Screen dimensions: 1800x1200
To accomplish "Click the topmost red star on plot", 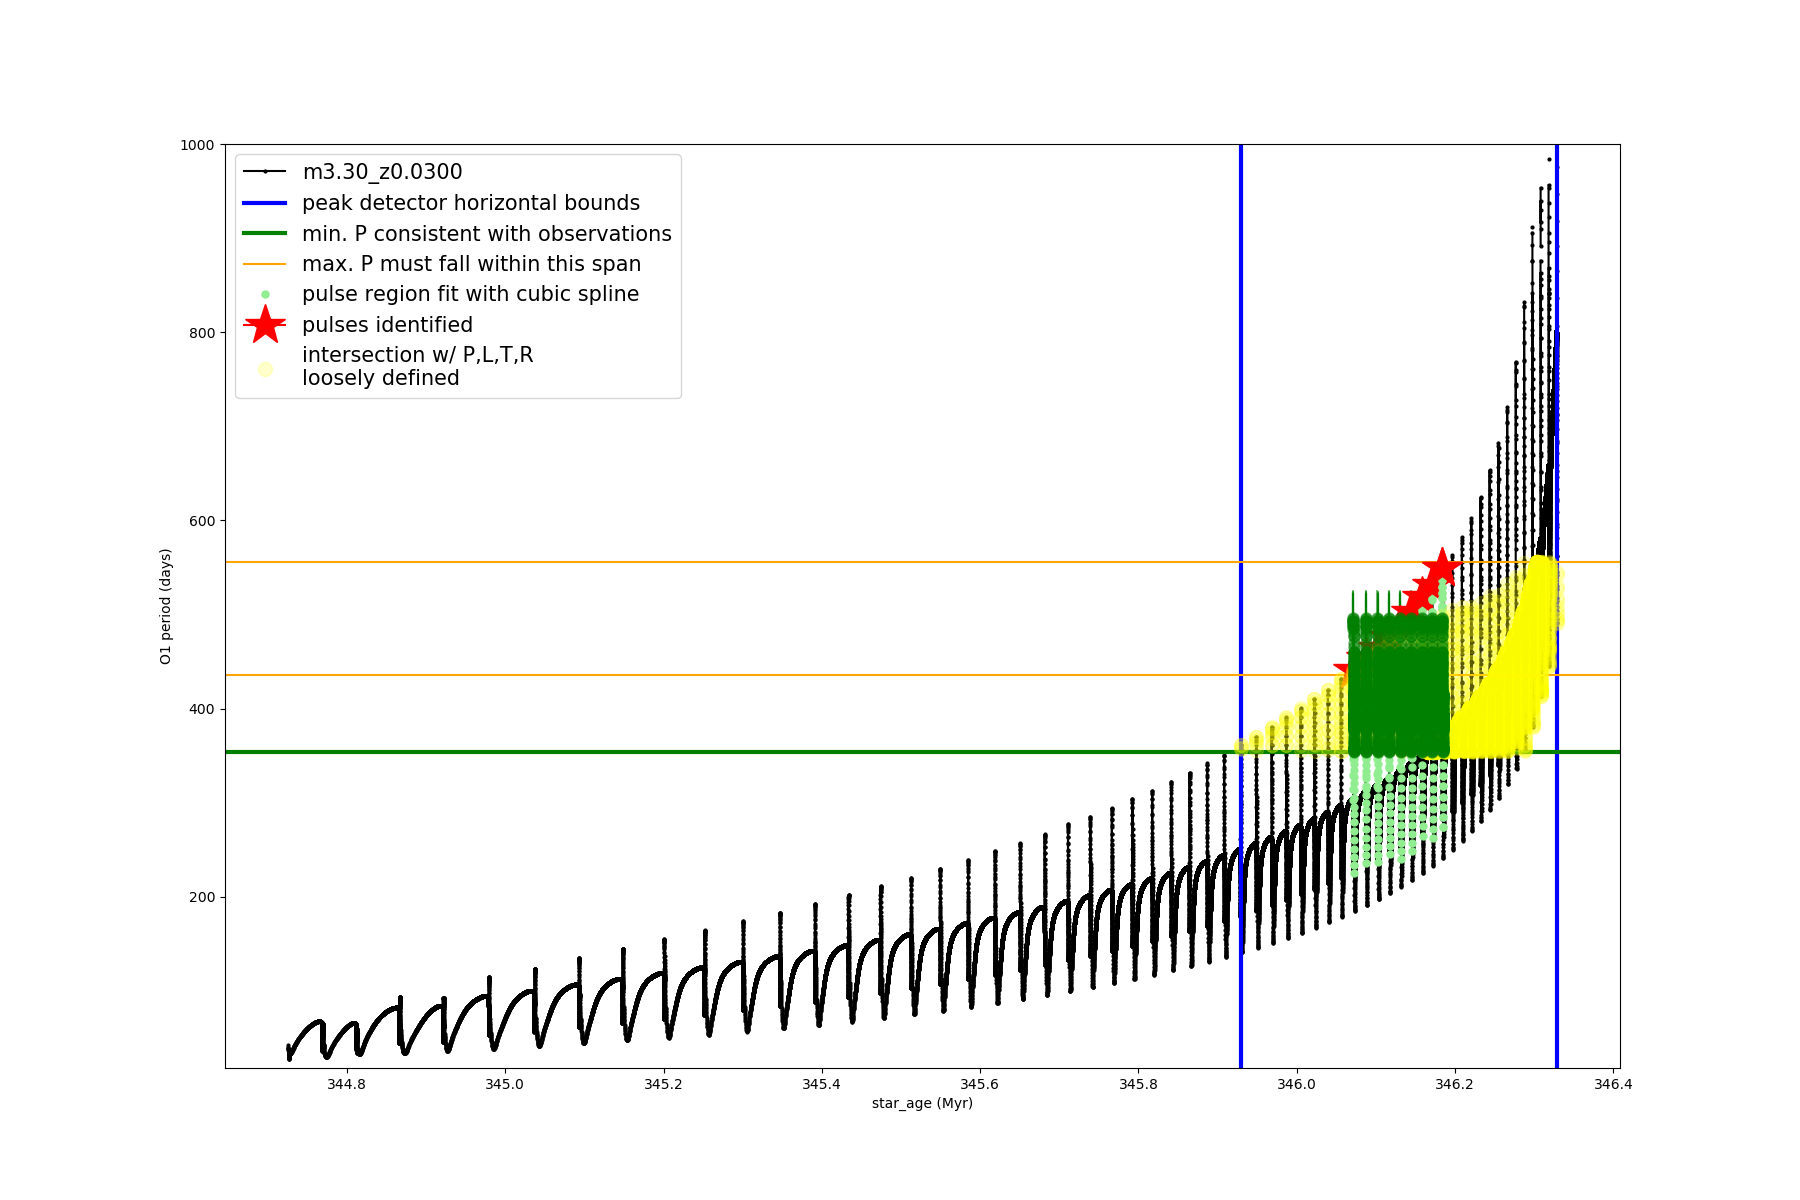I will 1441,567.
